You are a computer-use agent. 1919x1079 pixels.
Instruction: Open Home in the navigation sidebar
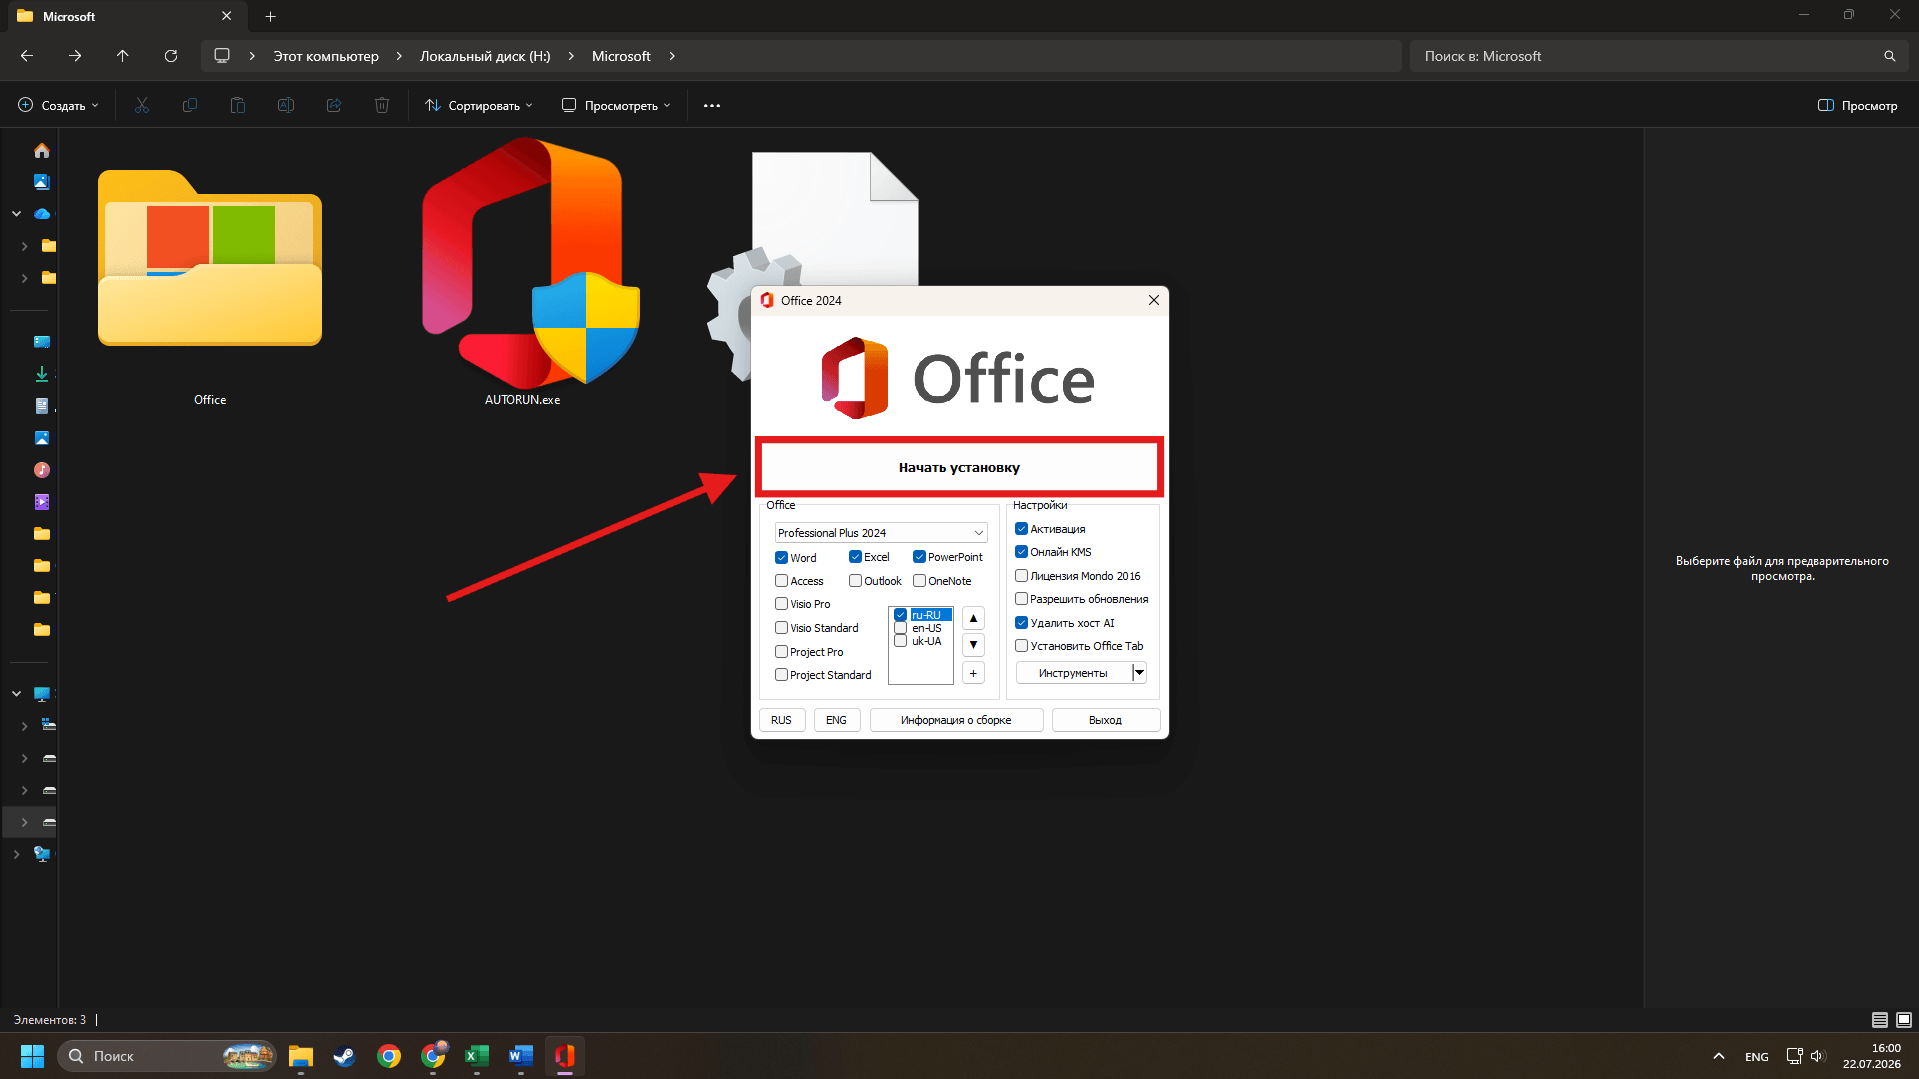(x=42, y=150)
